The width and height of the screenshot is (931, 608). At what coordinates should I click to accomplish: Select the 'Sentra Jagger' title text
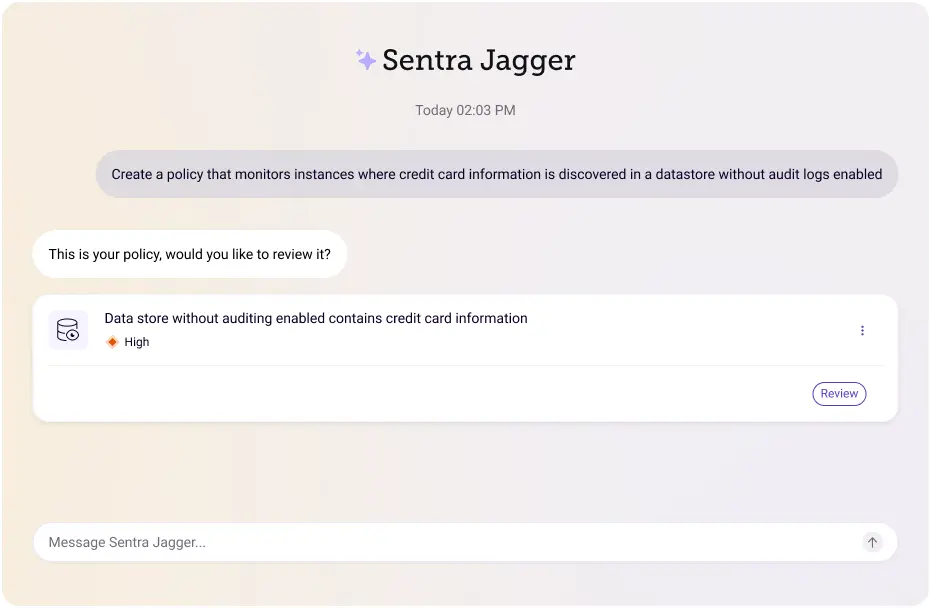(x=479, y=60)
